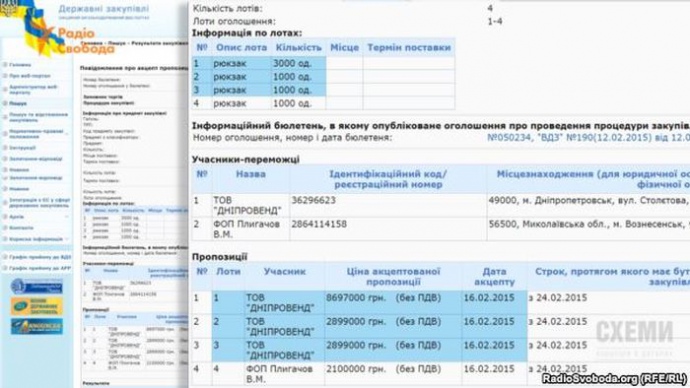Open the Графік прийому до АРР link
The image size is (690, 388).
tap(40, 268)
